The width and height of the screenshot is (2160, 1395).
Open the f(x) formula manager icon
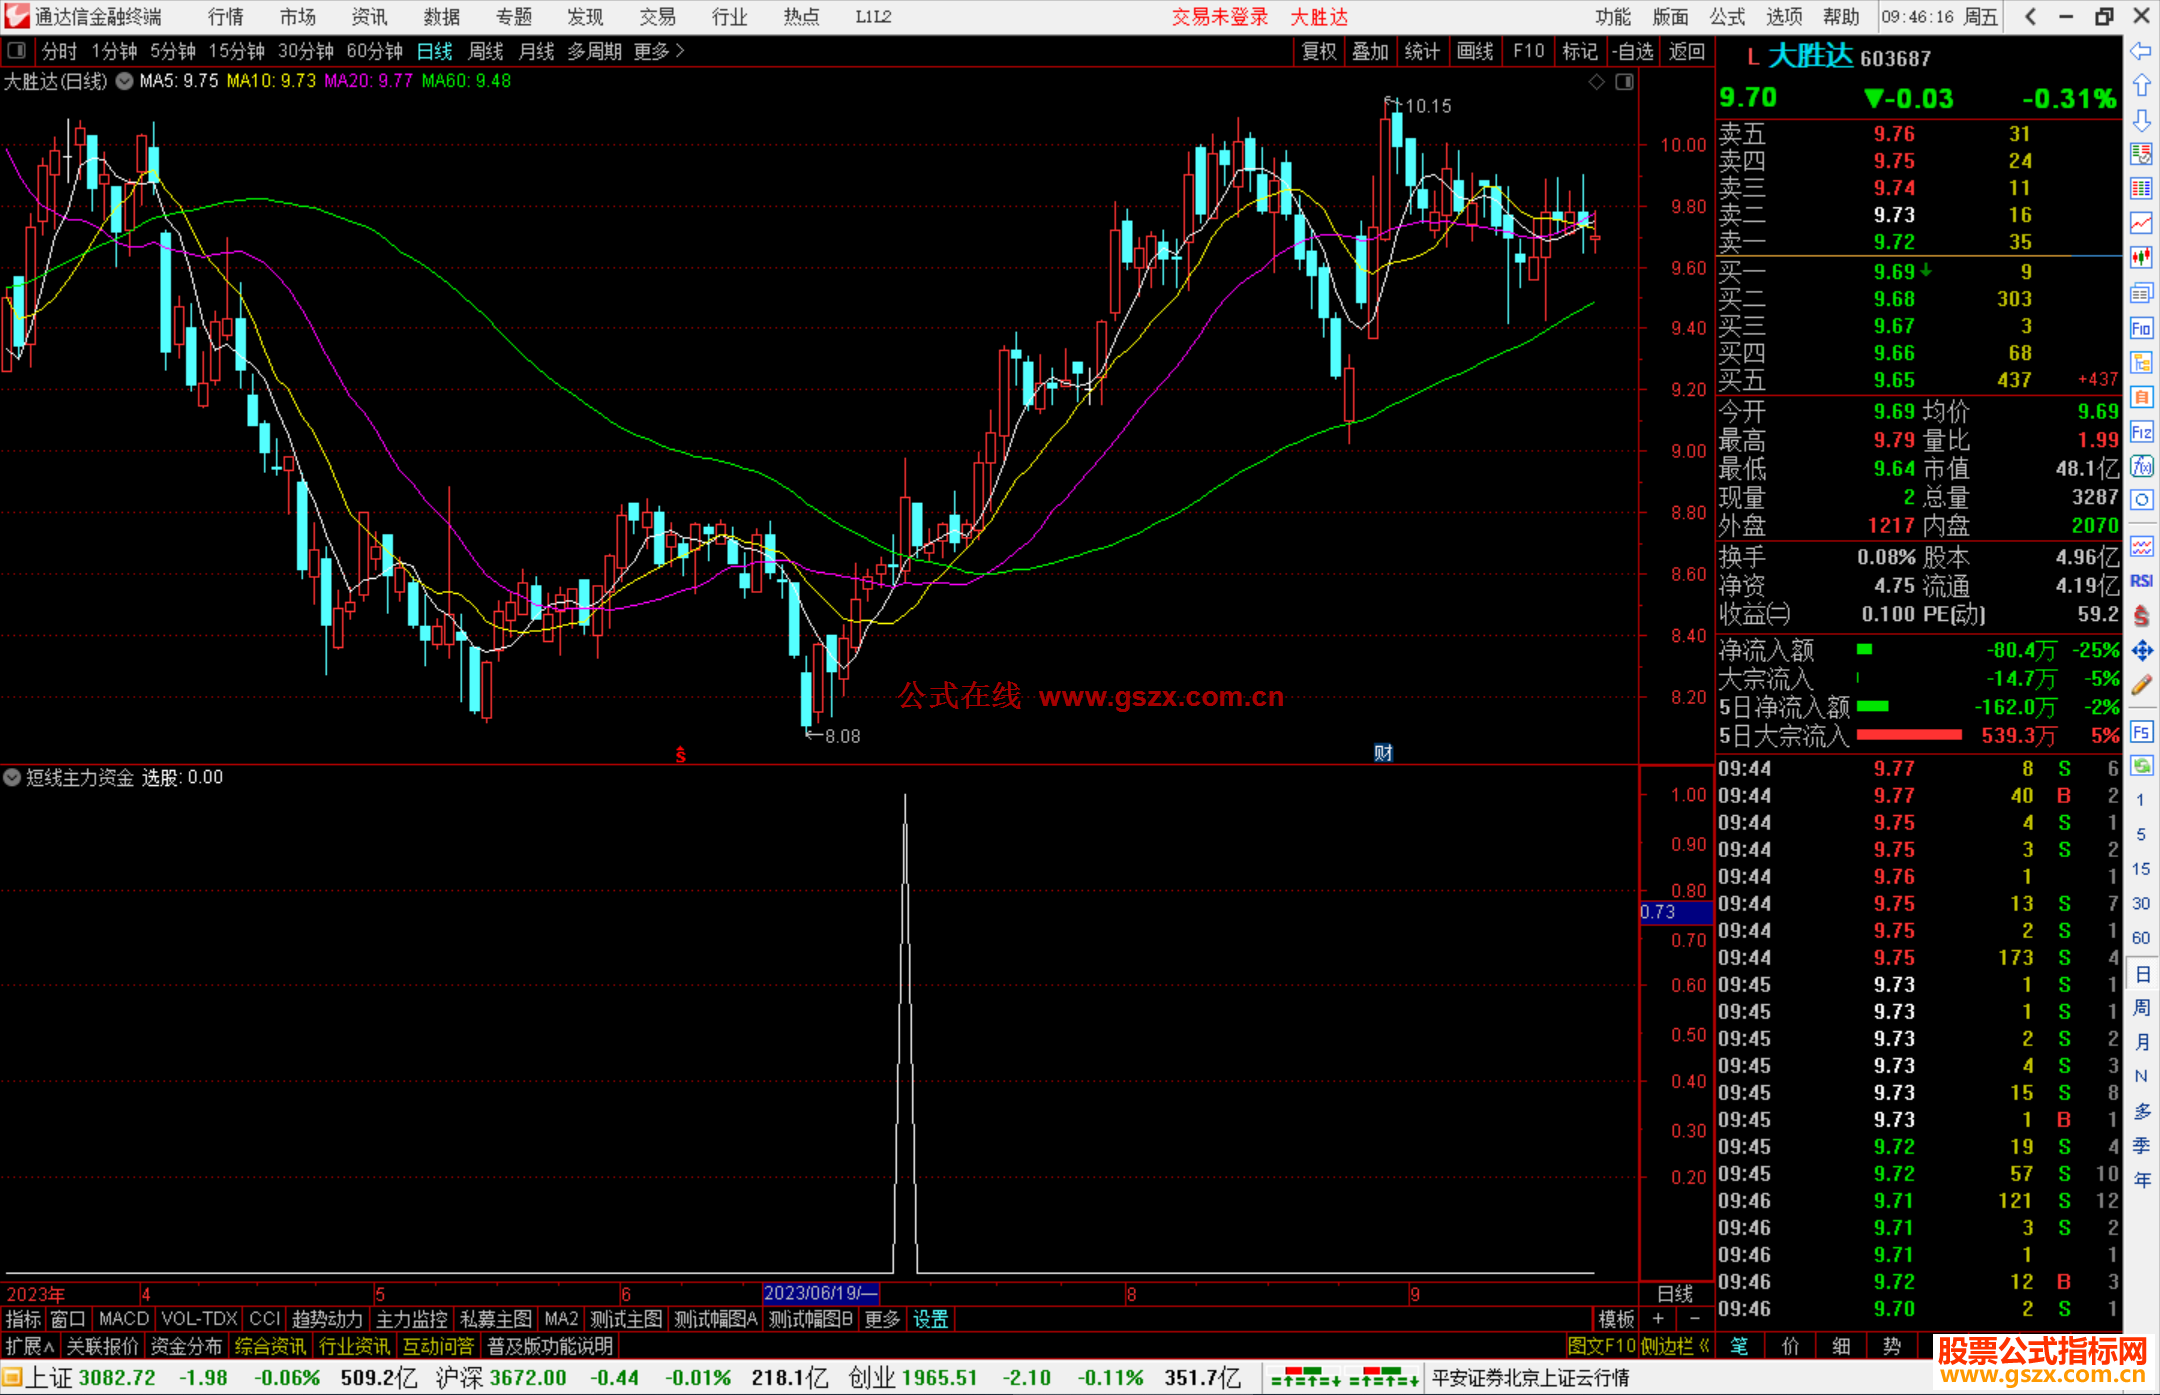coord(2141,467)
